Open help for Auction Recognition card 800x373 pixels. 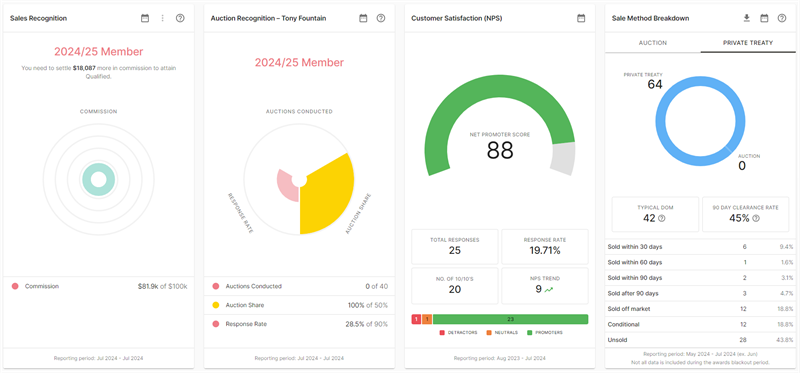click(x=381, y=18)
